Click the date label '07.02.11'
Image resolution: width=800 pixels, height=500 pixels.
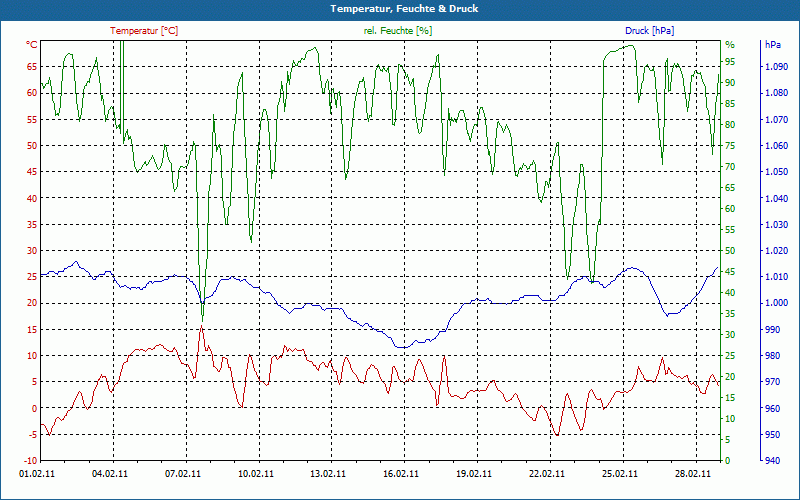point(183,474)
